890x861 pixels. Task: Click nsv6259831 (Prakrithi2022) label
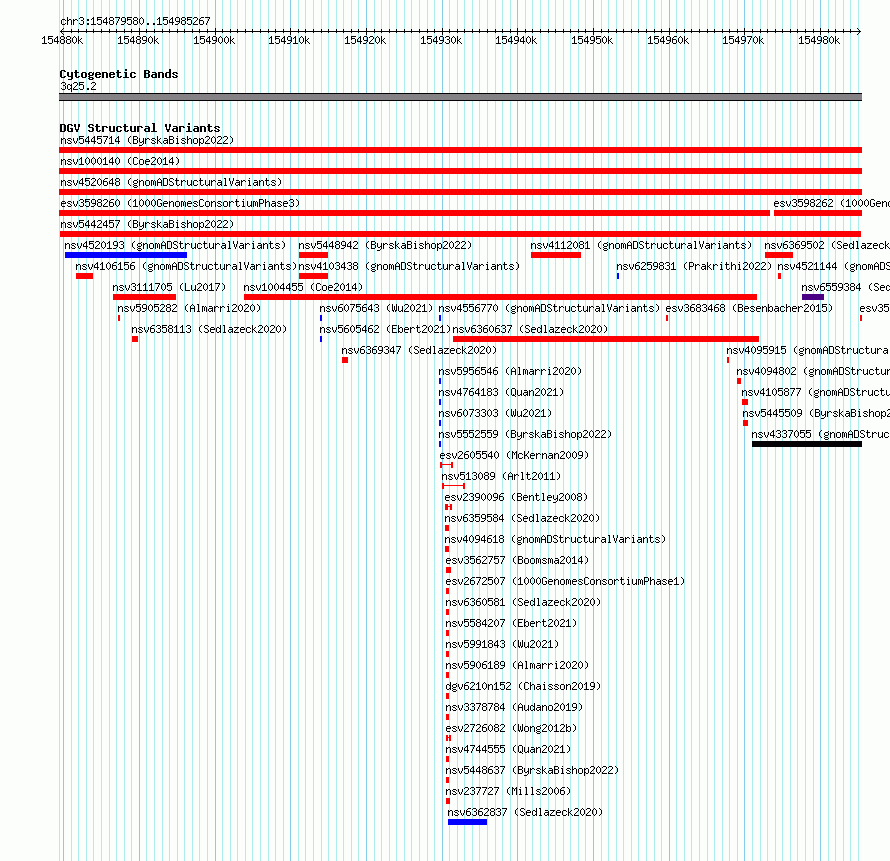pyautogui.click(x=694, y=266)
